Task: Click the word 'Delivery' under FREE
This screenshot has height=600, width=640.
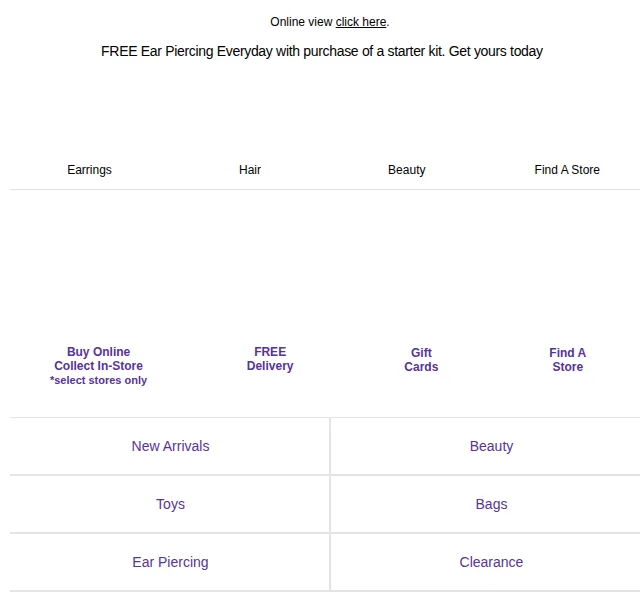Action: (270, 366)
